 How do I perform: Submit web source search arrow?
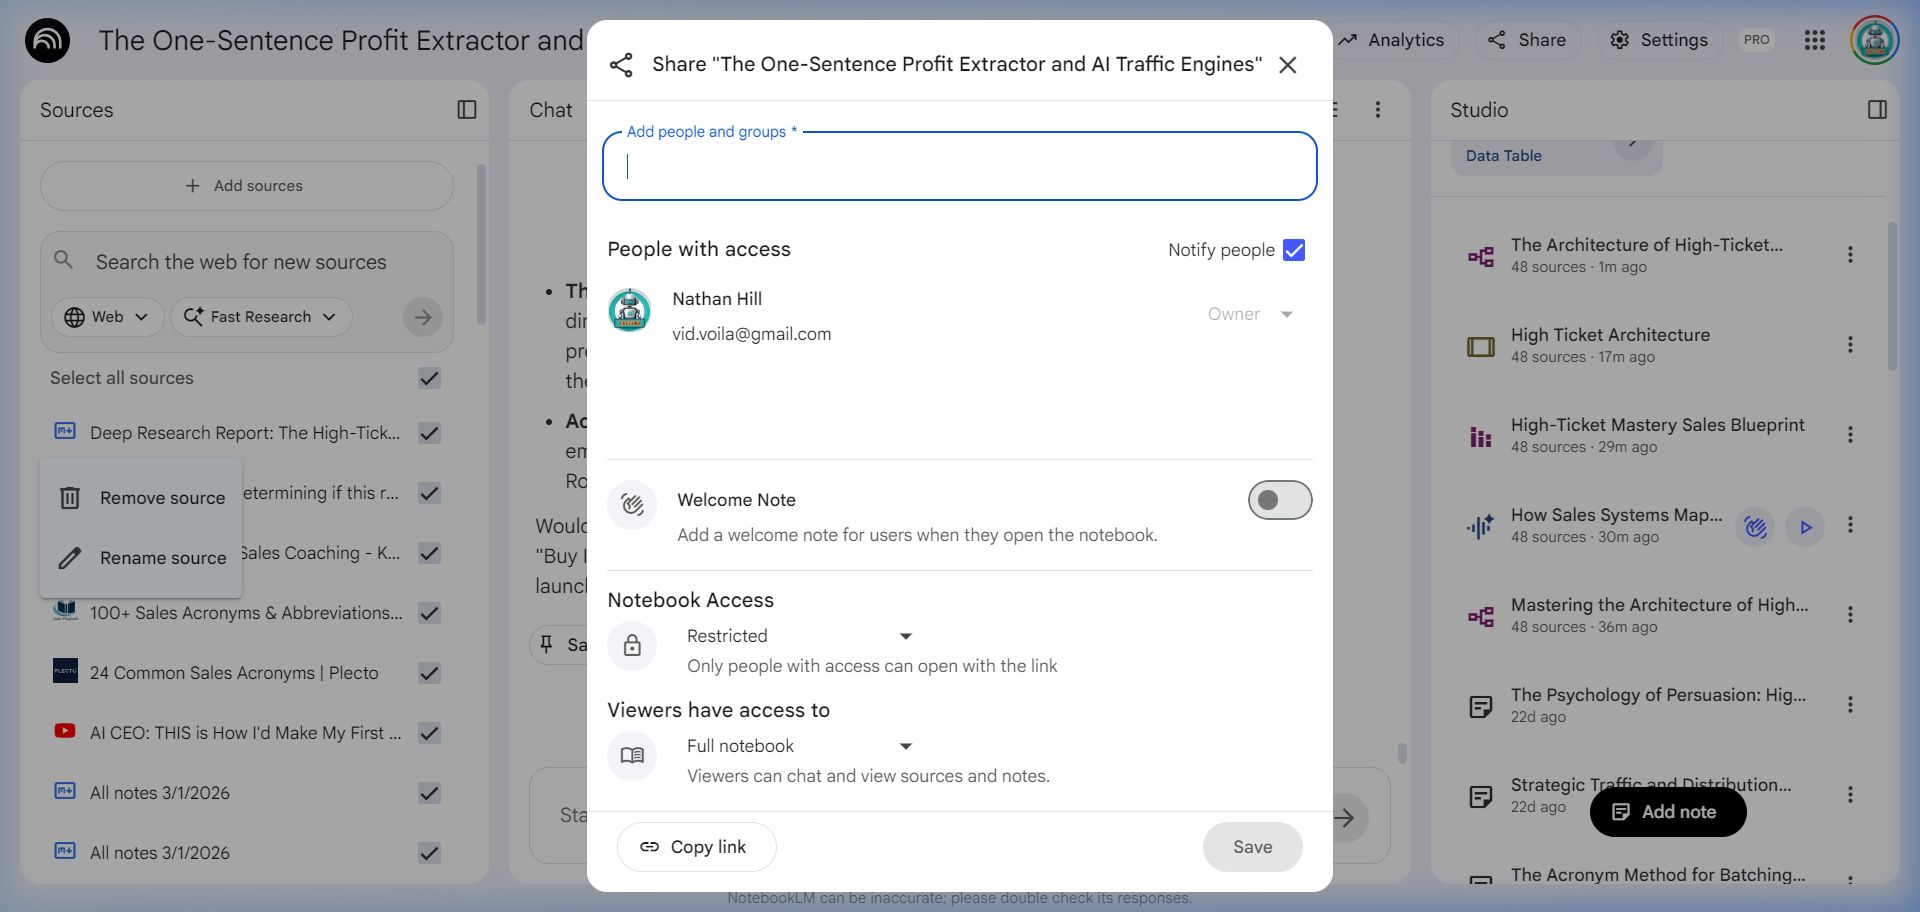pos(423,317)
